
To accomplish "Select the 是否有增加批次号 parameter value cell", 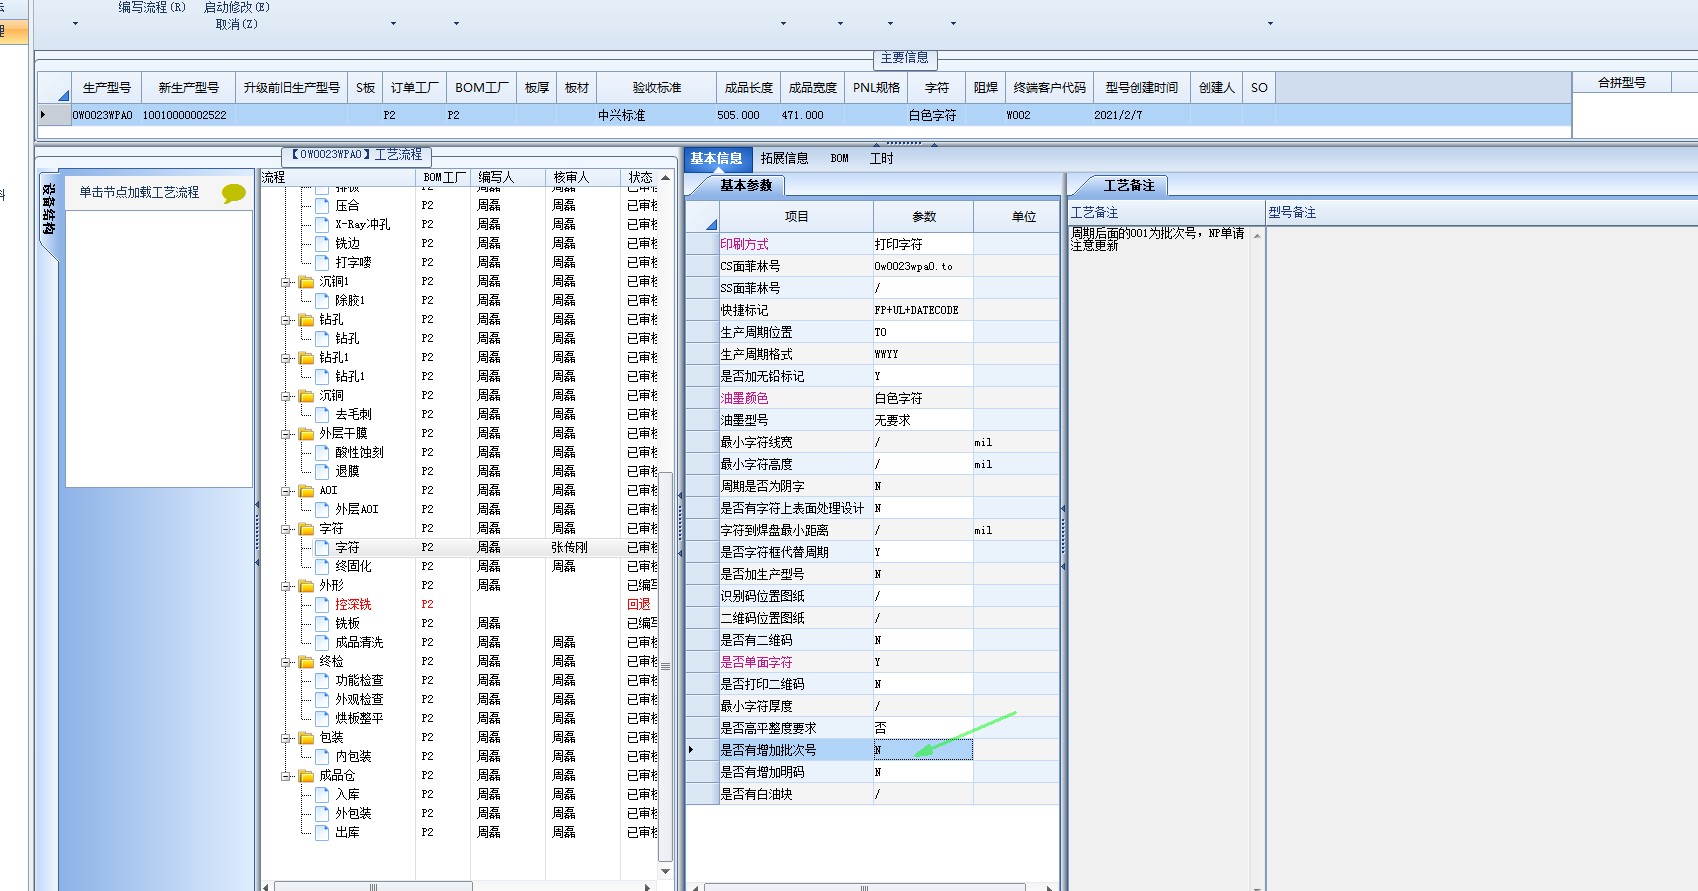I will point(923,750).
